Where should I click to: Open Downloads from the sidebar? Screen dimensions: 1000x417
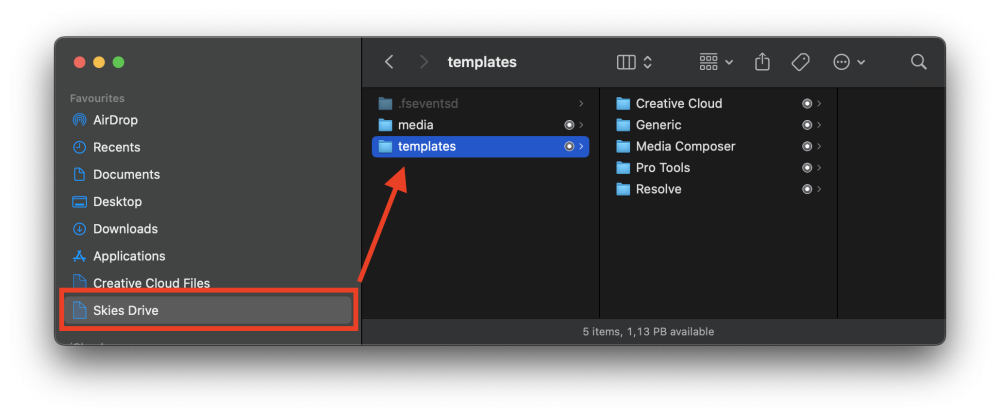(125, 229)
